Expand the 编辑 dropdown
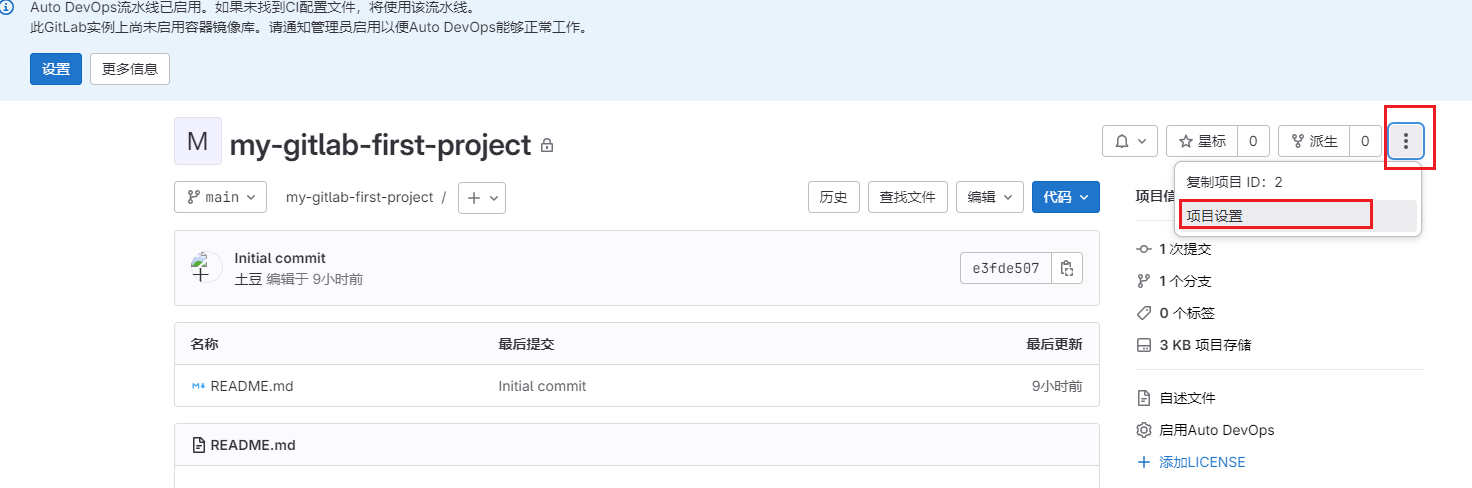The height and width of the screenshot is (488, 1472). pos(989,197)
